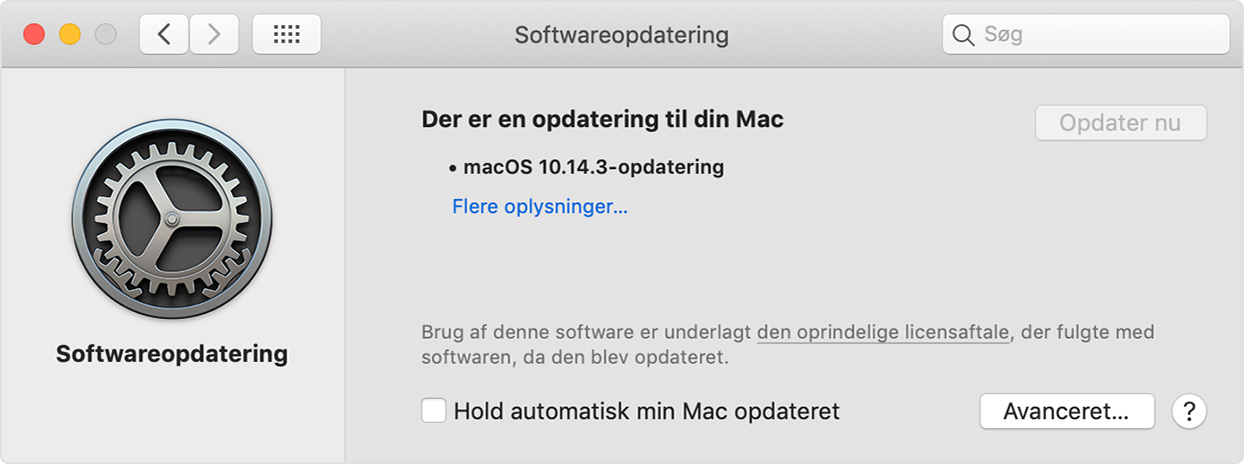The width and height of the screenshot is (1244, 464).
Task: Close the window with the red button
Action: pyautogui.click(x=35, y=35)
